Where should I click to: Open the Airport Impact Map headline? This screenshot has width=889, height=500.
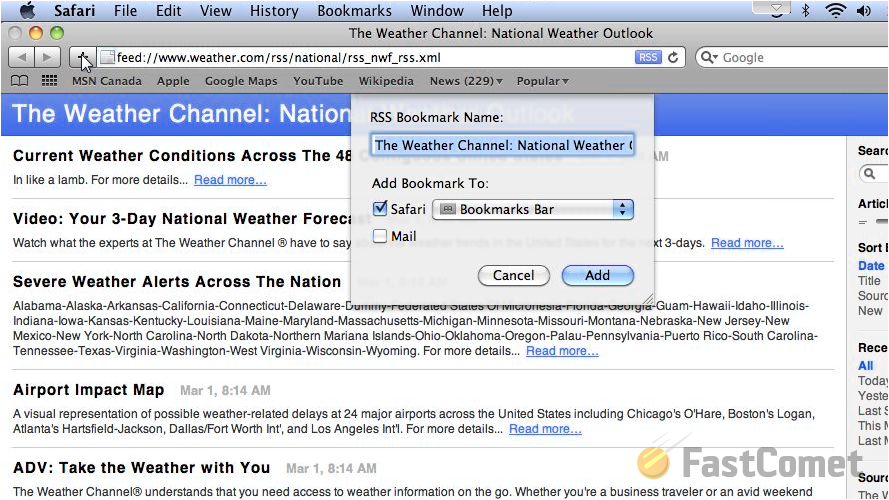click(x=88, y=390)
